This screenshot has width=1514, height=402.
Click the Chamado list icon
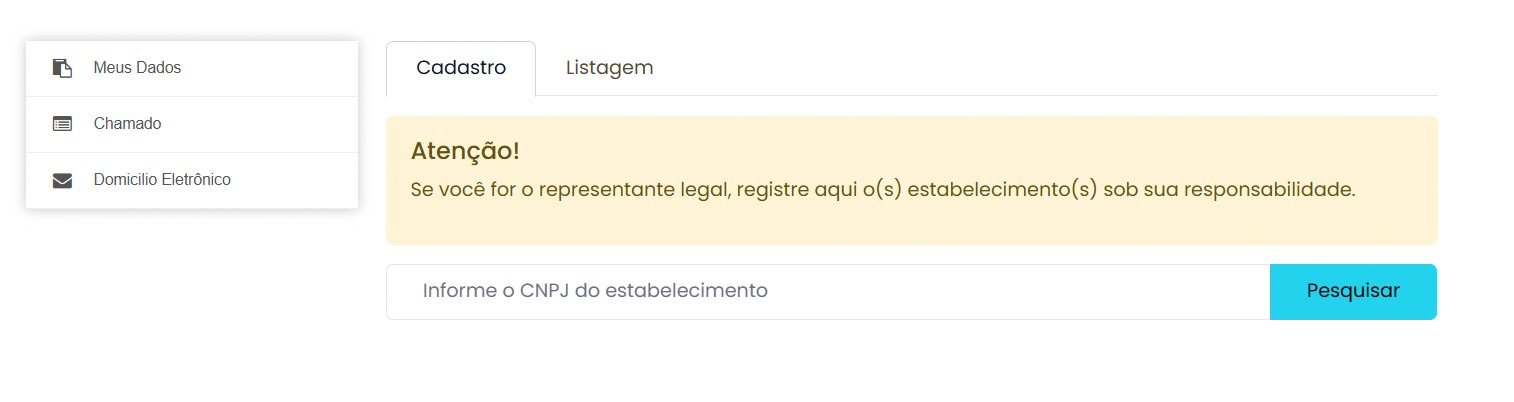point(62,124)
